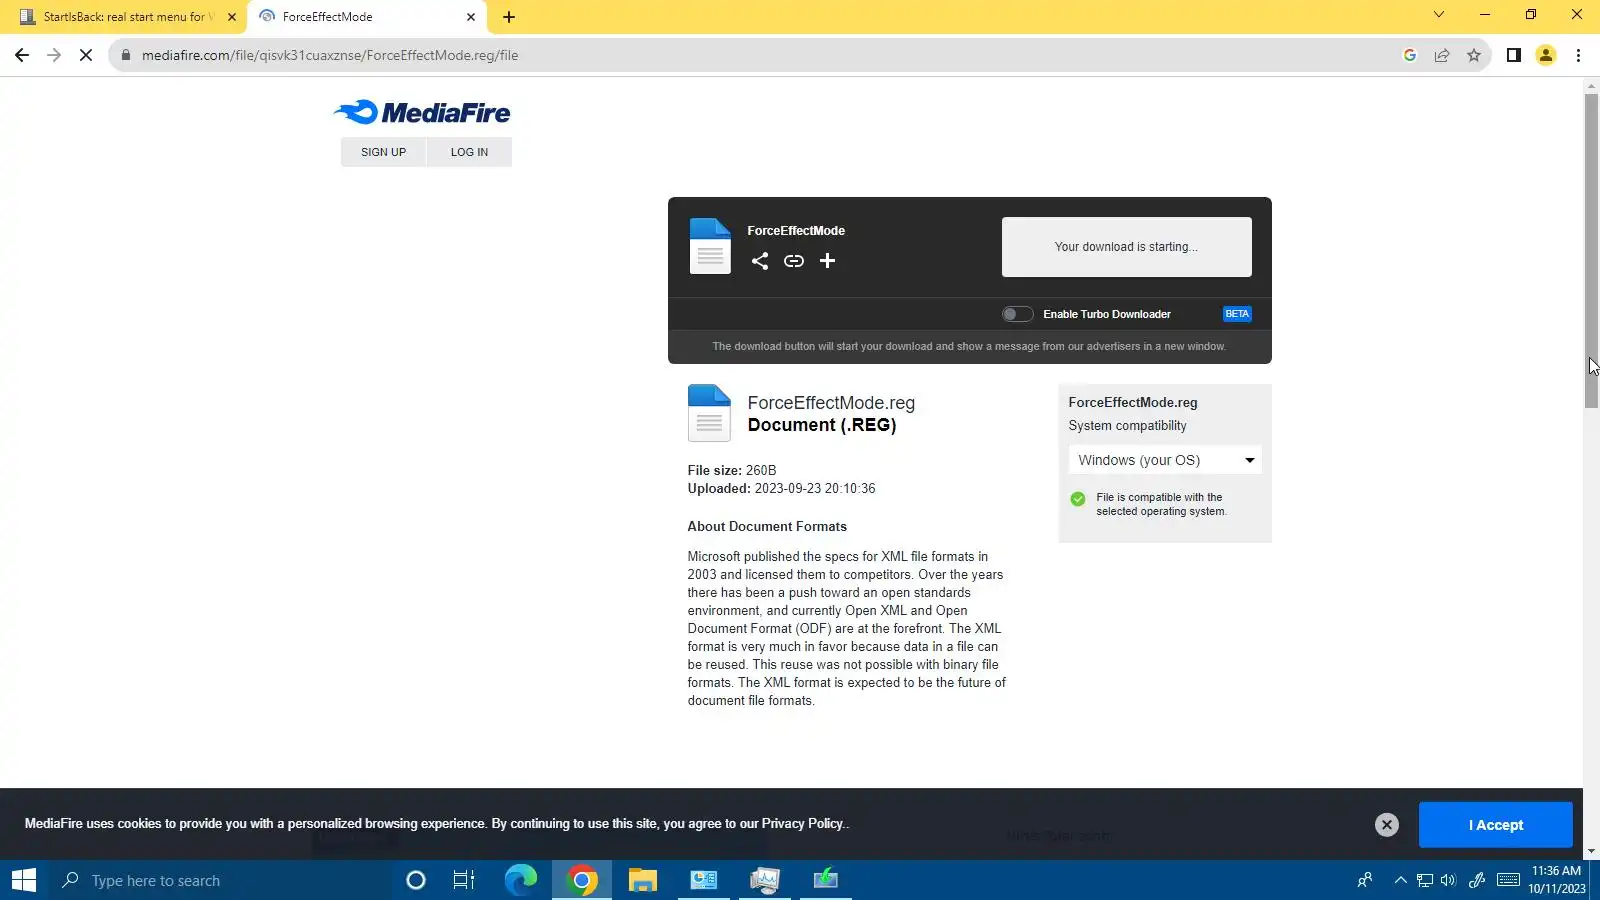Dismiss the cookie banner with the X icon
The image size is (1600, 900).
[x=1386, y=825]
